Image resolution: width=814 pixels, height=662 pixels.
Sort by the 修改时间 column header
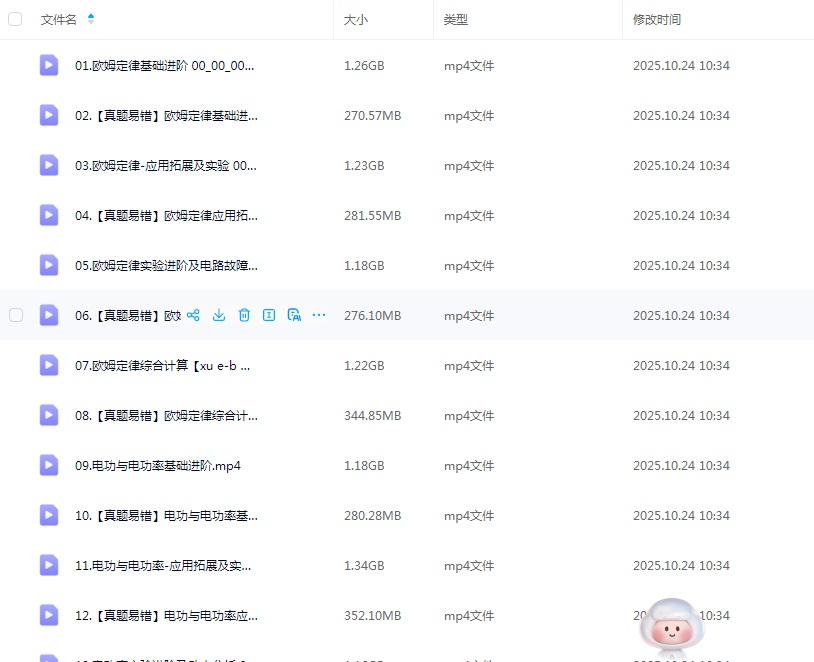657,20
